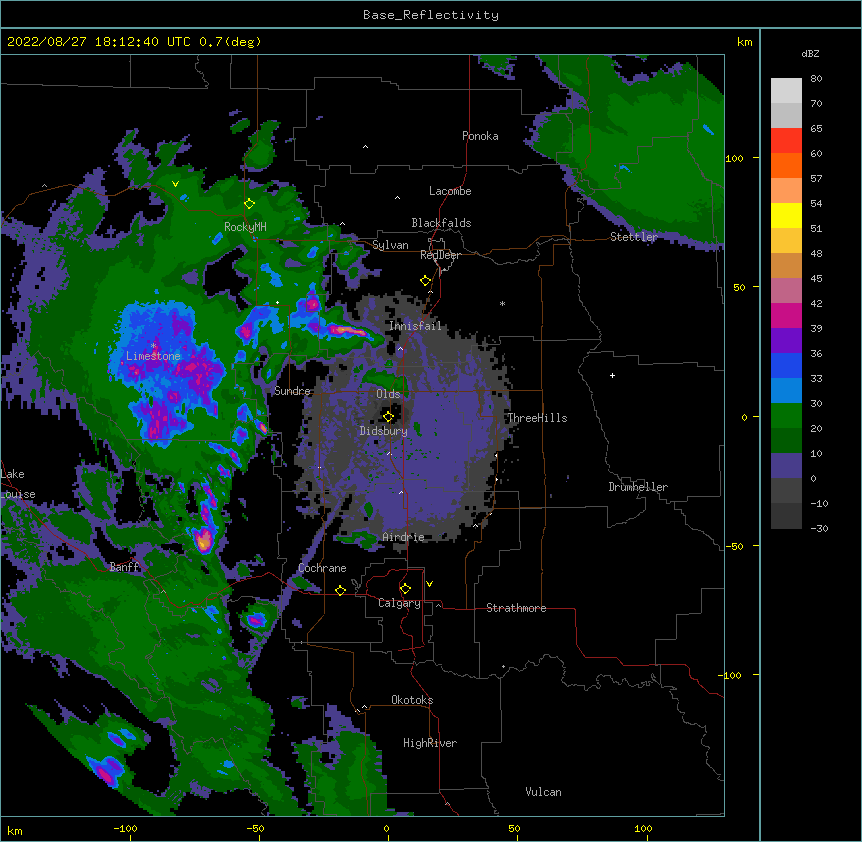This screenshot has height=842, width=862.
Task: Pick the dark green 10–20 dBZ legend swatch
Action: pyautogui.click(x=786, y=441)
